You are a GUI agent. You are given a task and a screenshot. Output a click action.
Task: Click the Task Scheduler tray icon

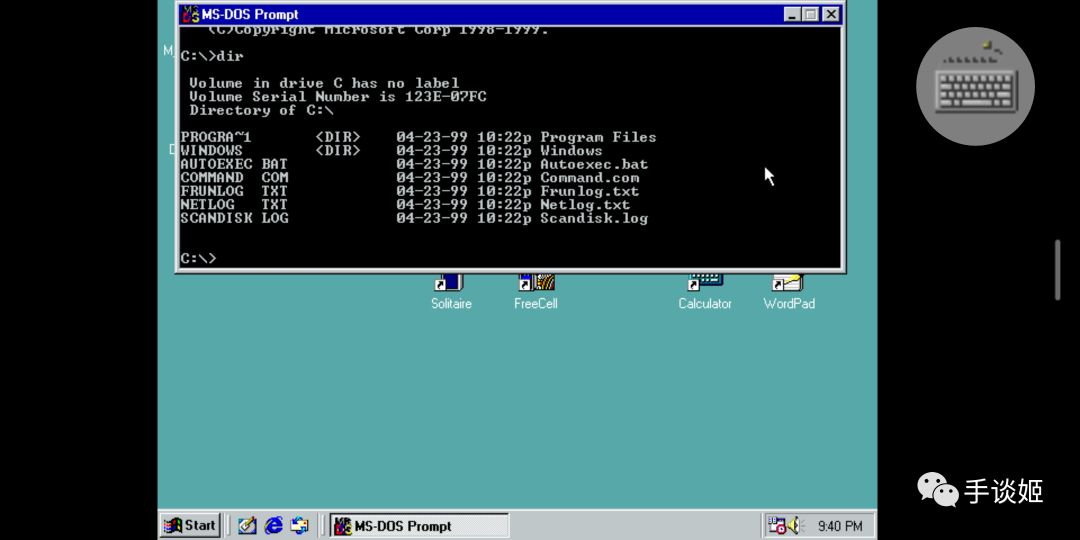click(777, 526)
